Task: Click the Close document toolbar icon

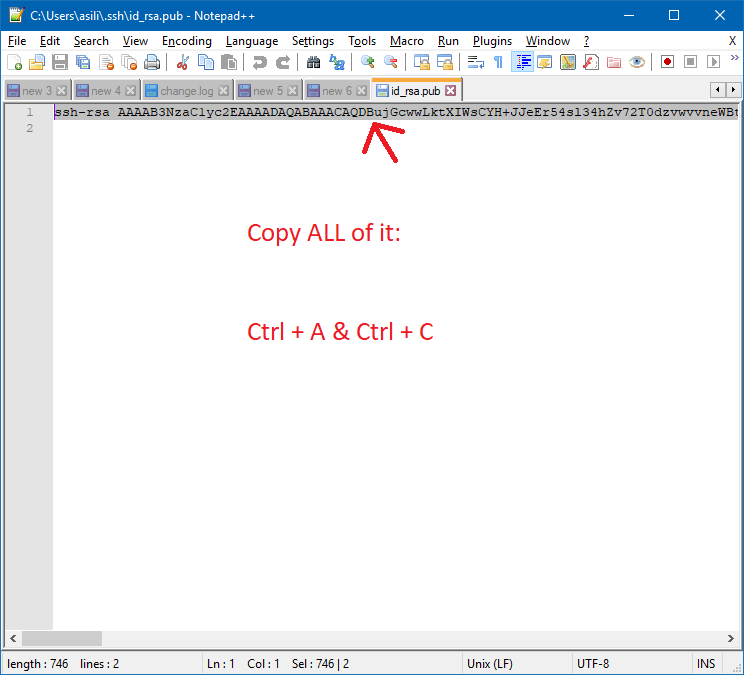Action: coord(106,62)
